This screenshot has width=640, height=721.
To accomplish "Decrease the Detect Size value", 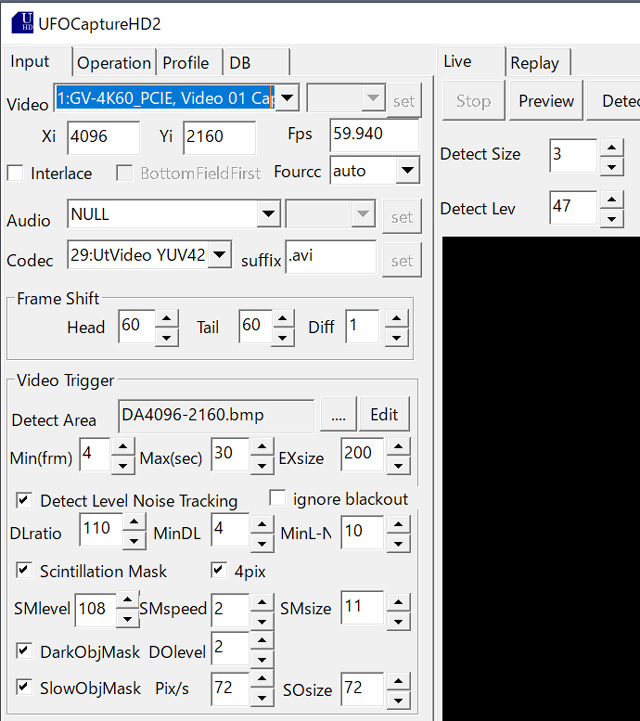I will (x=611, y=167).
